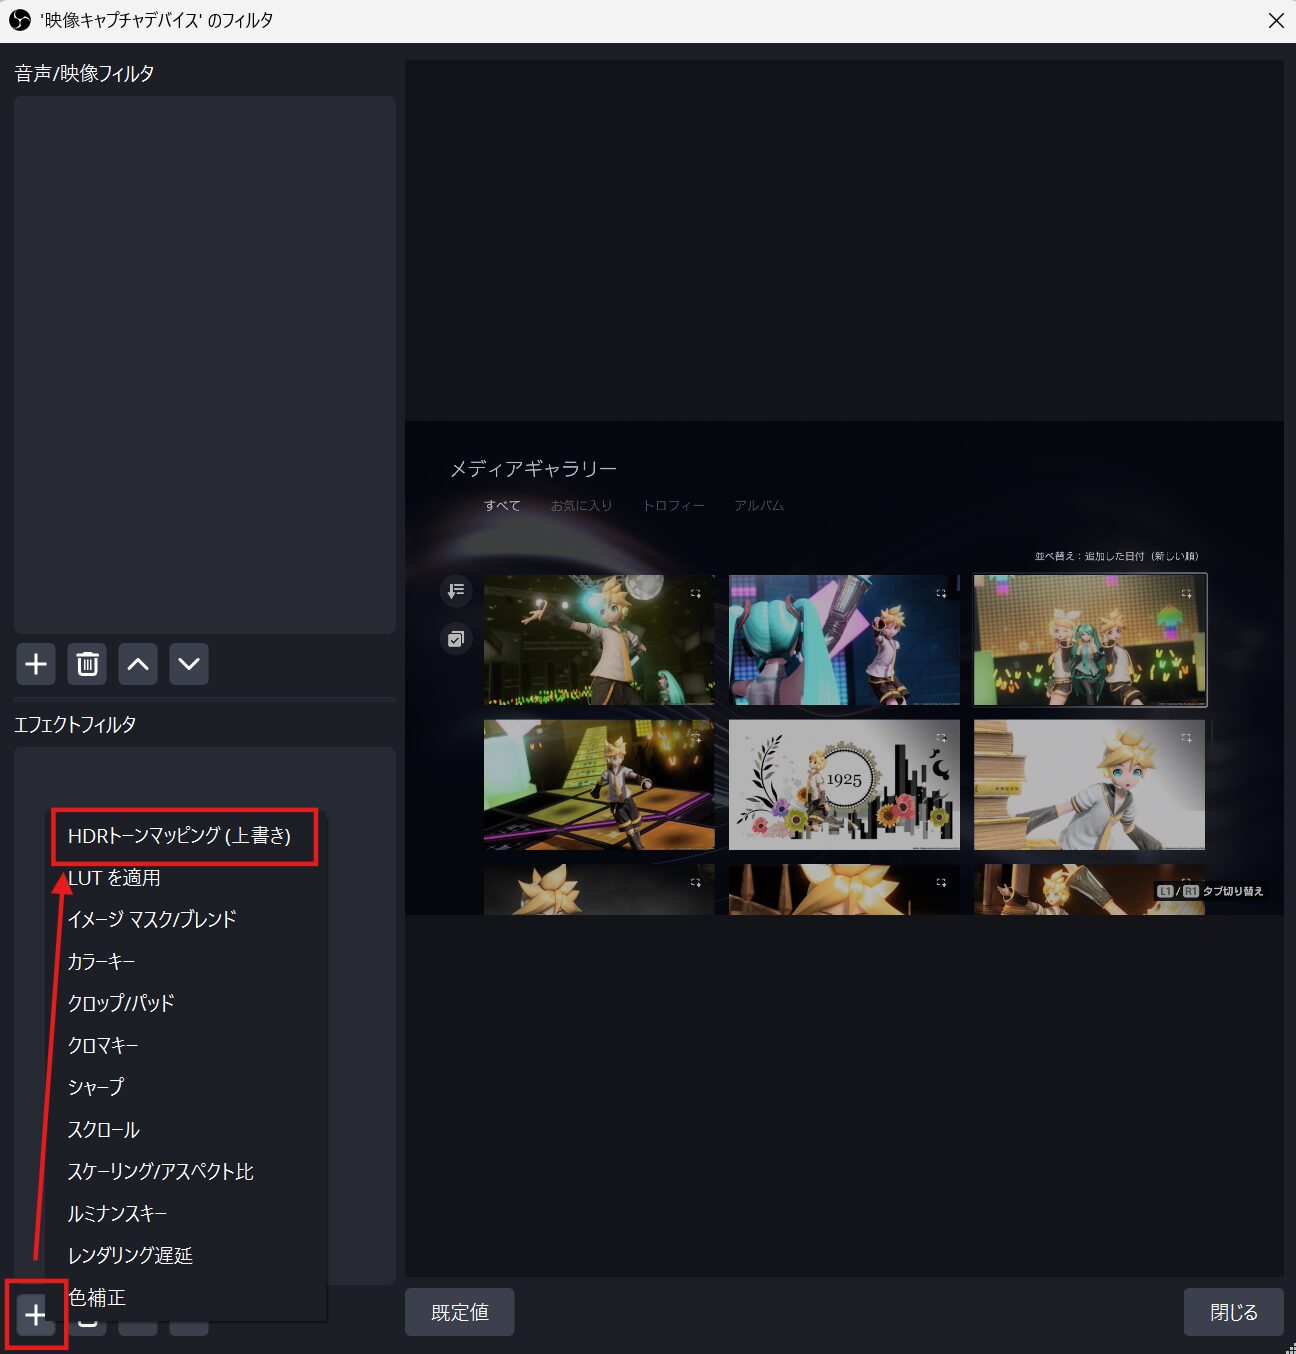Open highlighted thumbnail with three characters
The height and width of the screenshot is (1354, 1296).
pos(1090,640)
